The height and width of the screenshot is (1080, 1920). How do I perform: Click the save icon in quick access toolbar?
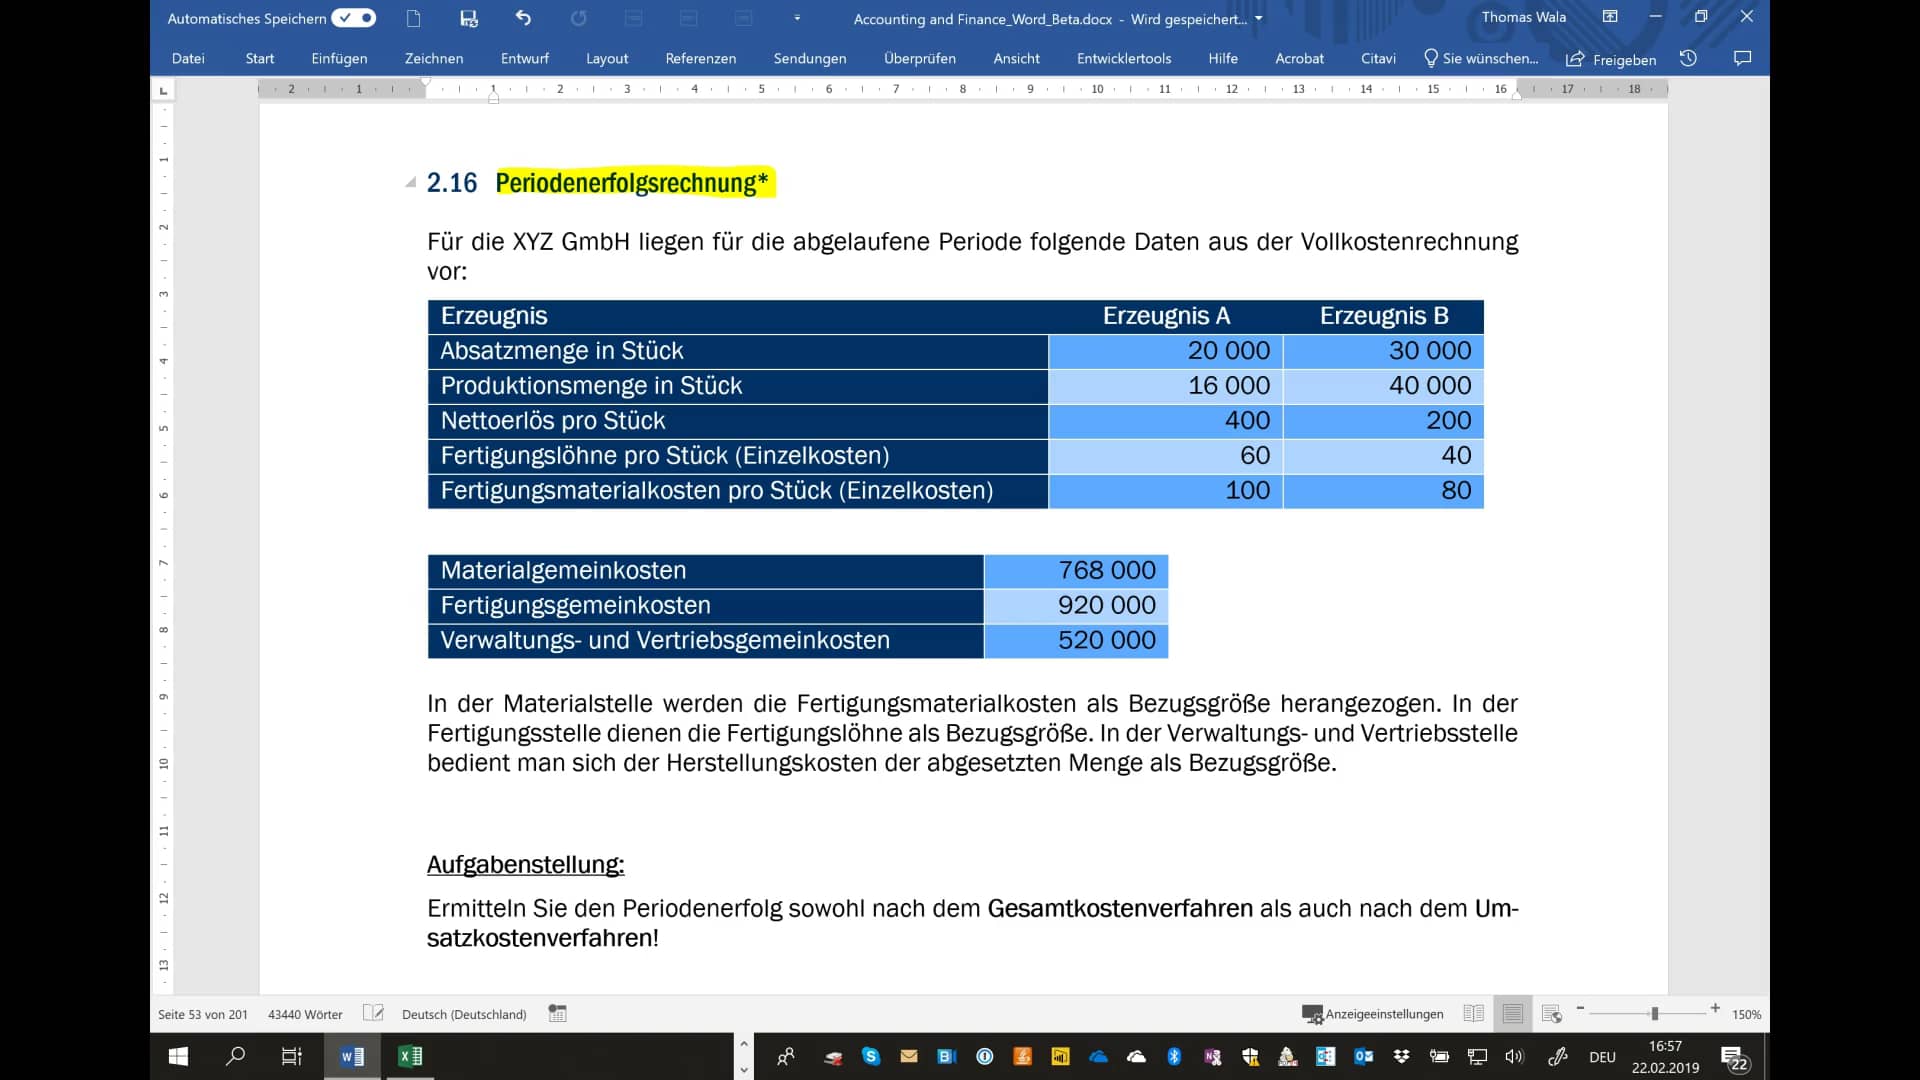[x=468, y=18]
